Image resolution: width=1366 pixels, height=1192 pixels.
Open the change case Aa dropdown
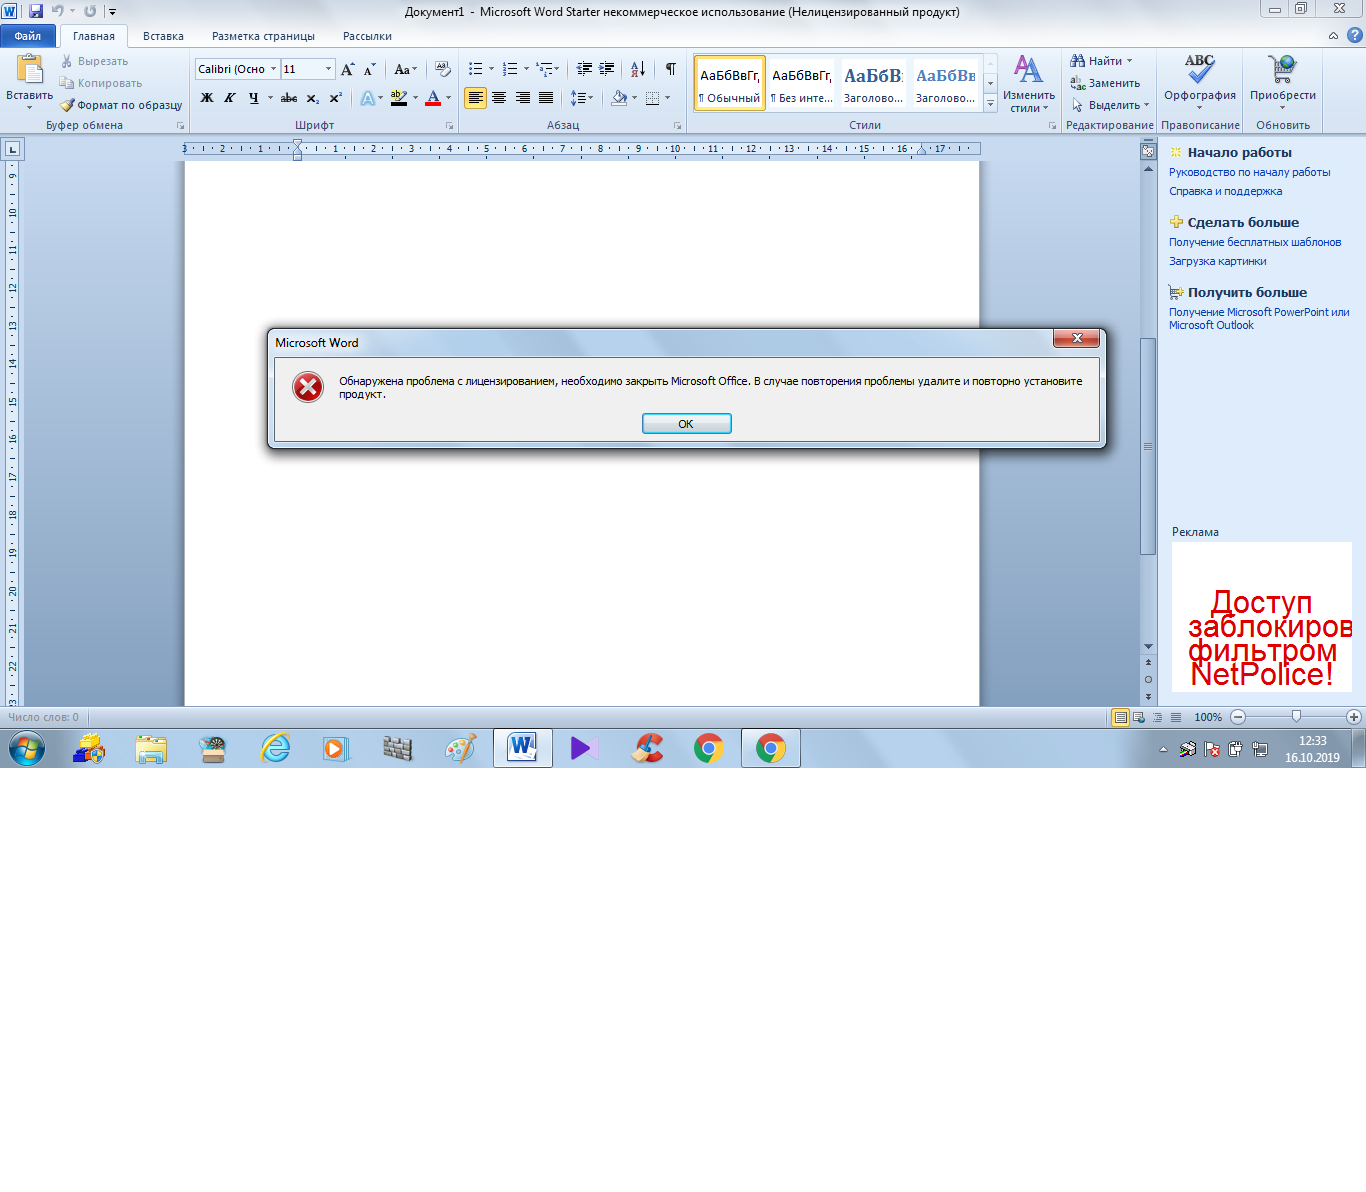pos(405,69)
